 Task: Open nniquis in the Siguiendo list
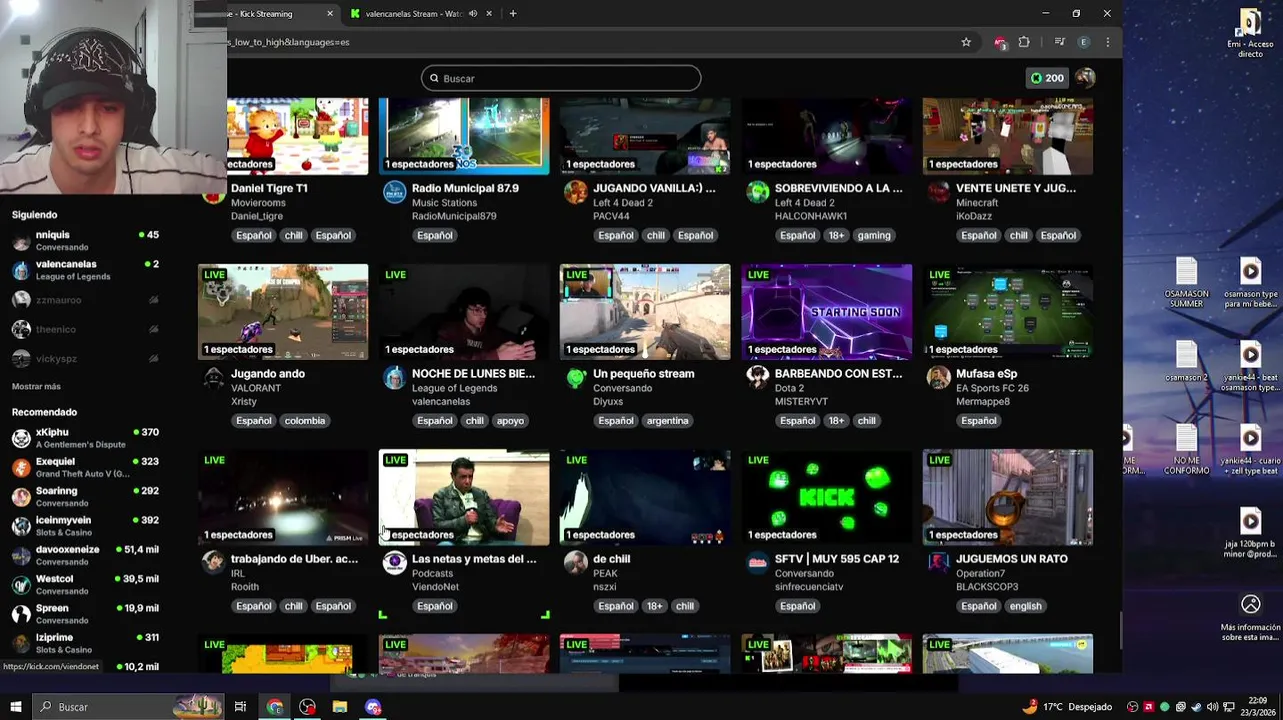tap(86, 240)
